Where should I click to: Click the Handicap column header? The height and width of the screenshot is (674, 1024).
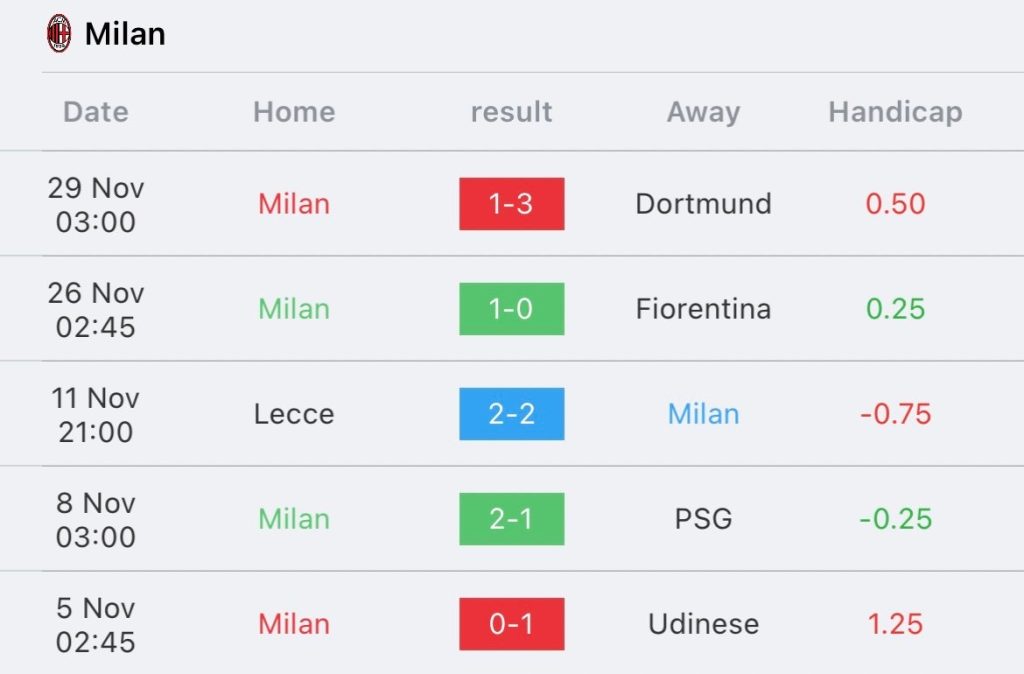[x=895, y=112]
